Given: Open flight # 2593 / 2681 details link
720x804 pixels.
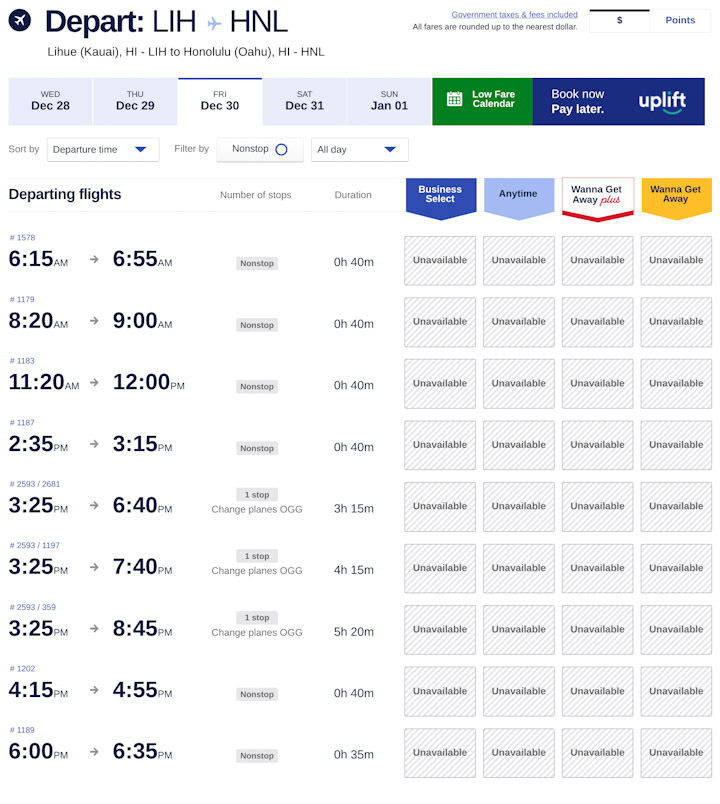Looking at the screenshot, I should [x=35, y=484].
